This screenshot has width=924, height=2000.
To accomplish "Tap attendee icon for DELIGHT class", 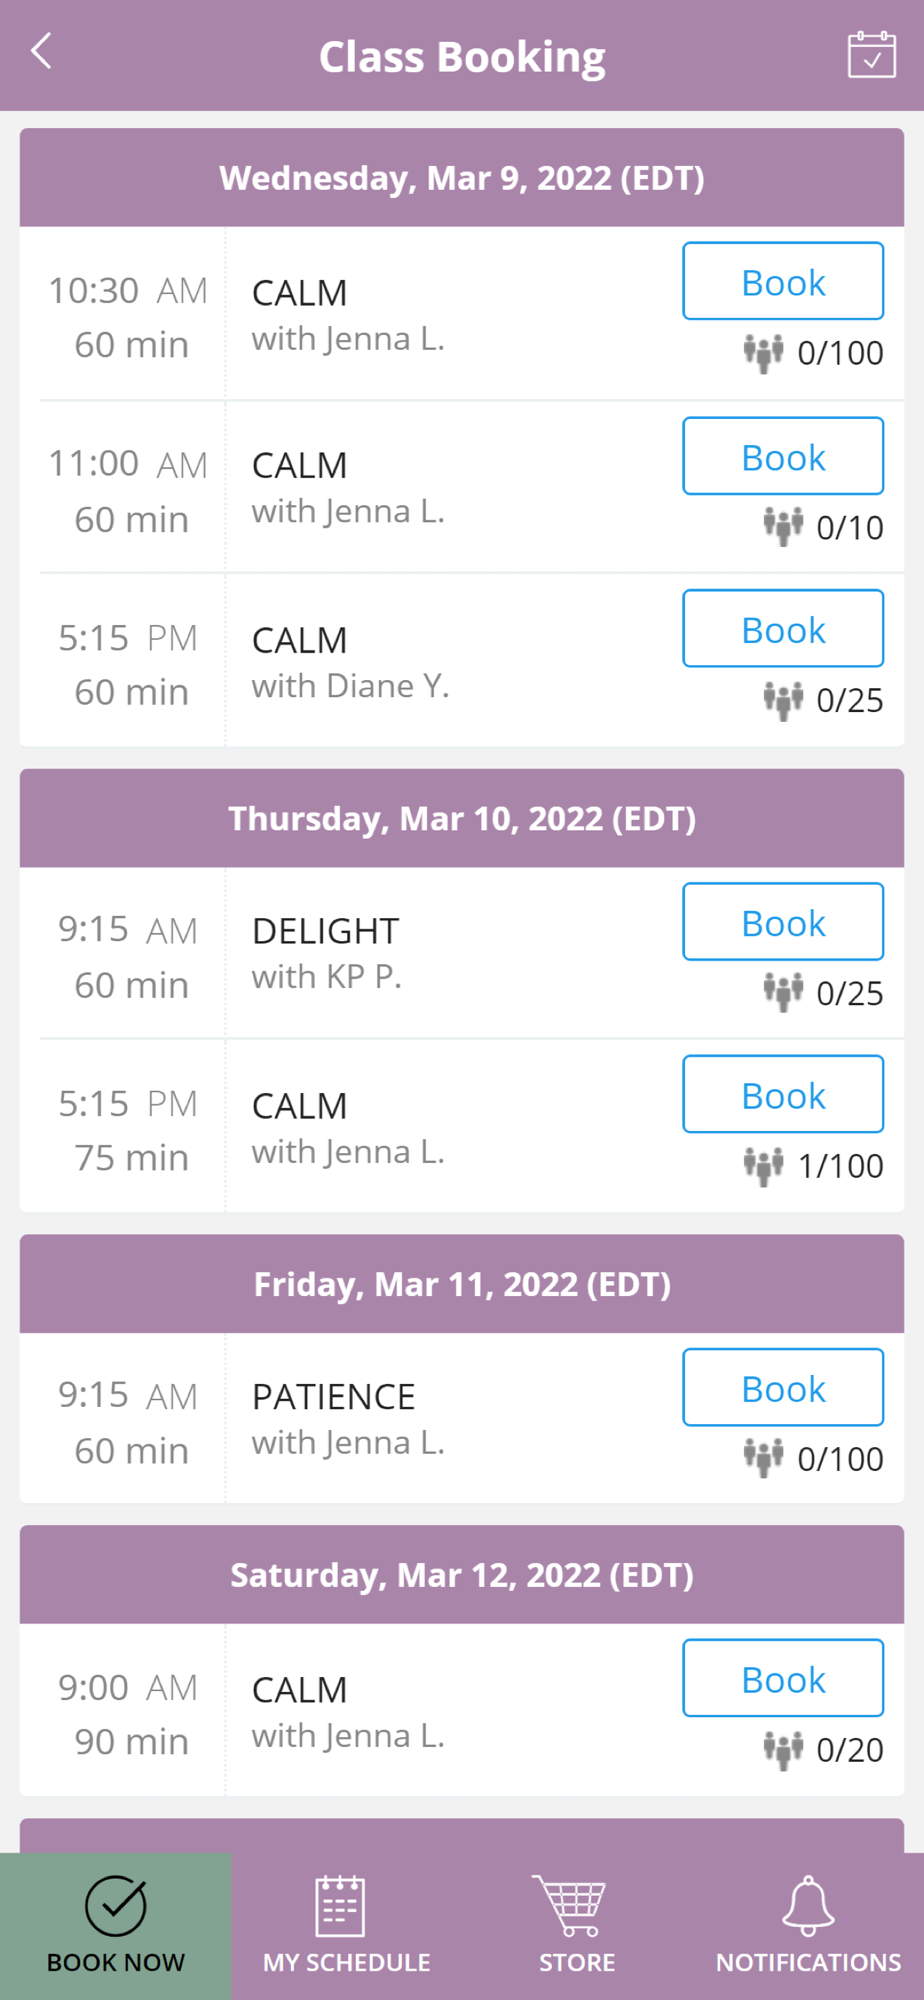I will (783, 993).
